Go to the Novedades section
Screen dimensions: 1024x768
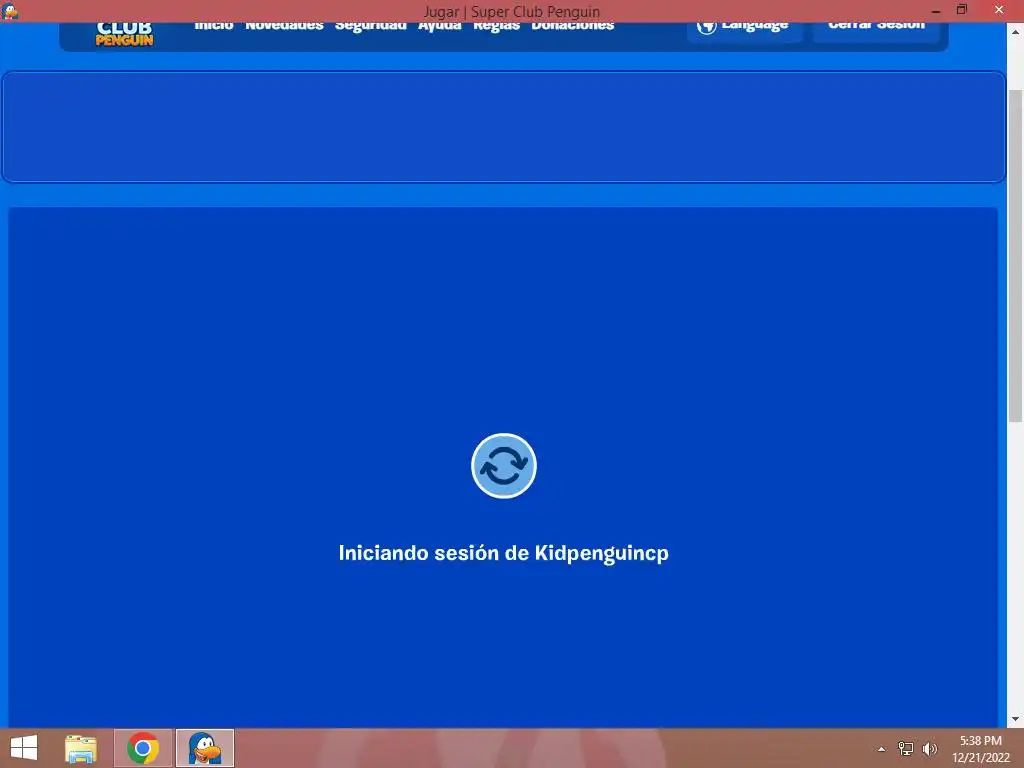point(284,27)
